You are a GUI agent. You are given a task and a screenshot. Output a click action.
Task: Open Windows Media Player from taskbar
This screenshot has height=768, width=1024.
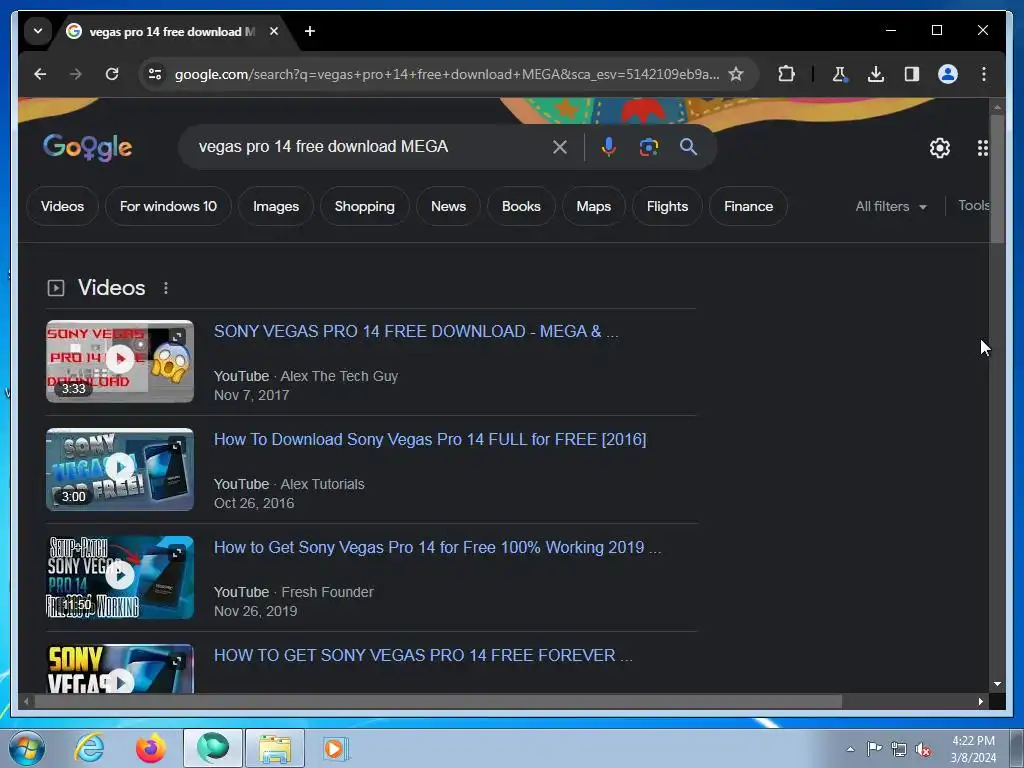click(x=337, y=748)
